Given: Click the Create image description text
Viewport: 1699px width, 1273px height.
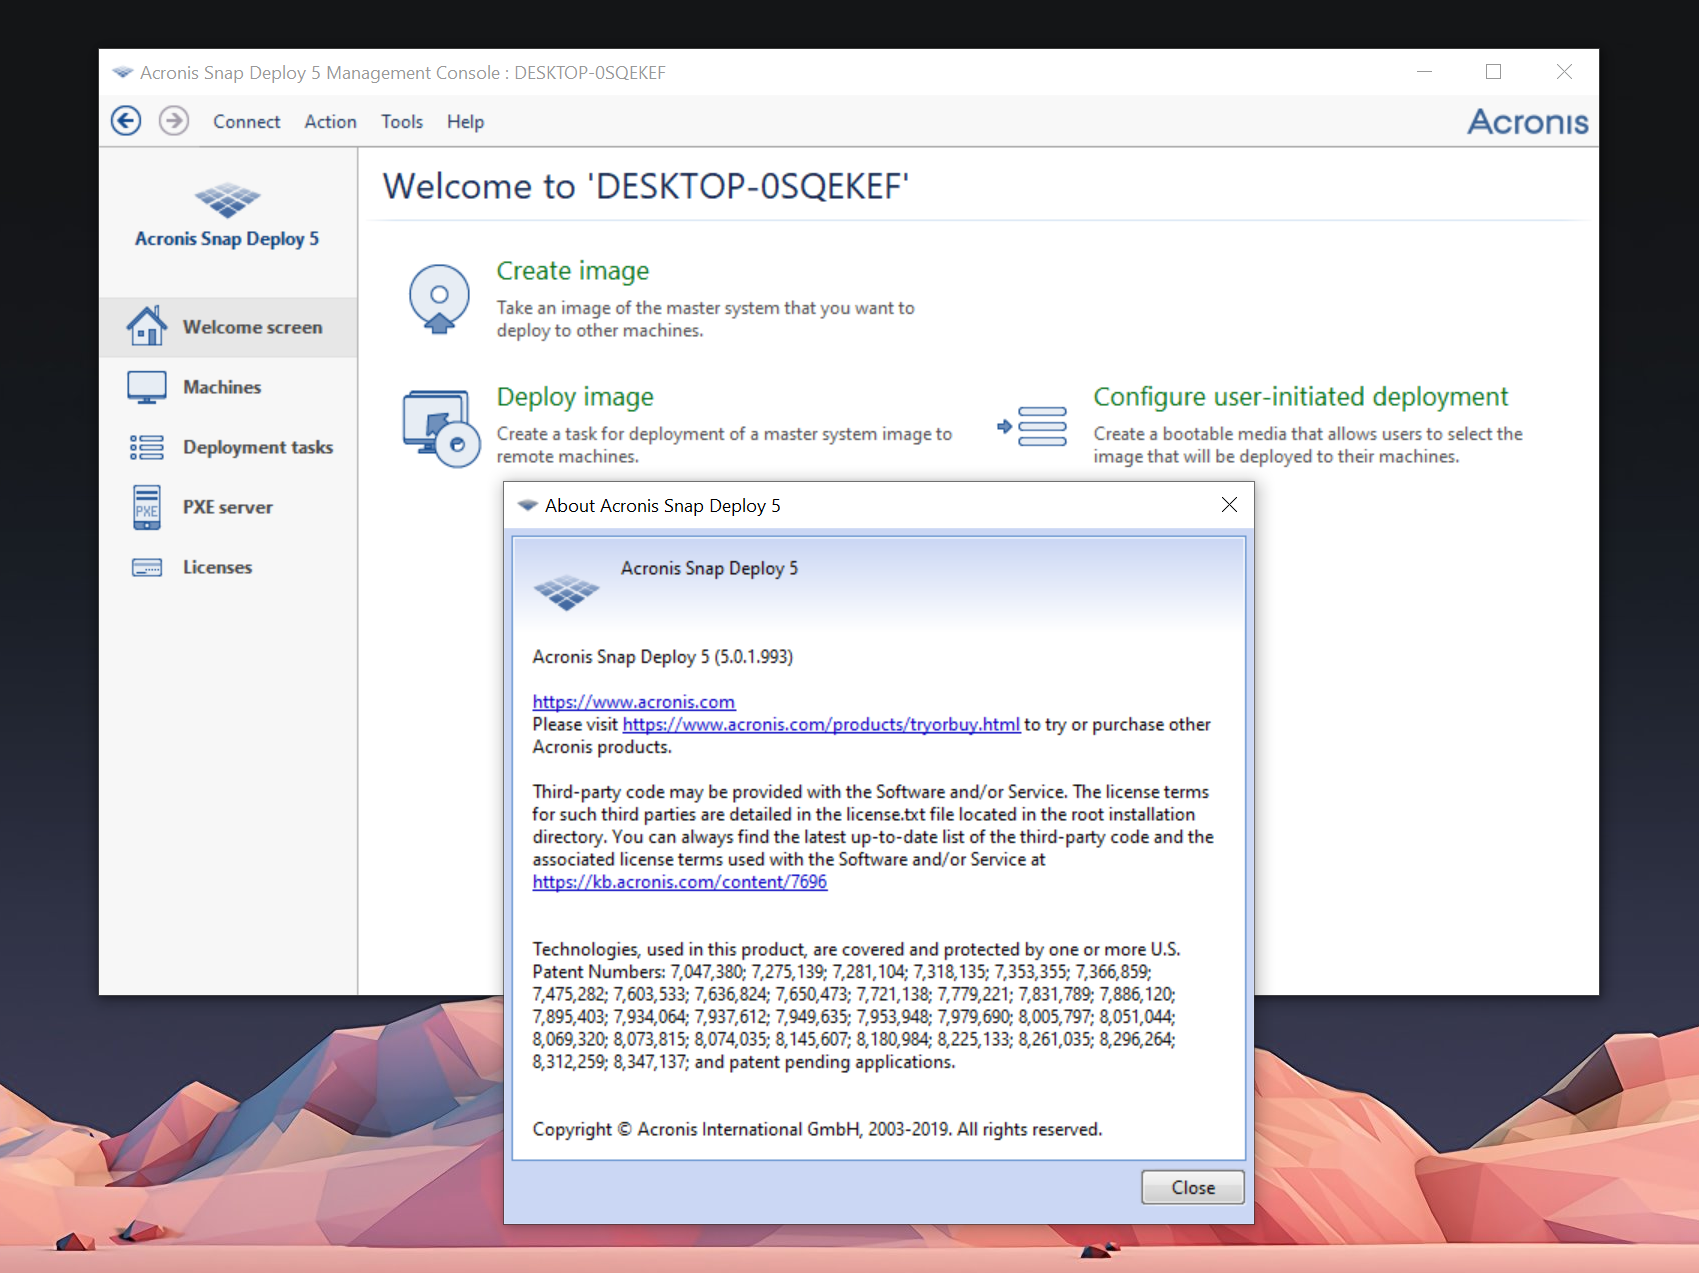Looking at the screenshot, I should click(x=705, y=319).
